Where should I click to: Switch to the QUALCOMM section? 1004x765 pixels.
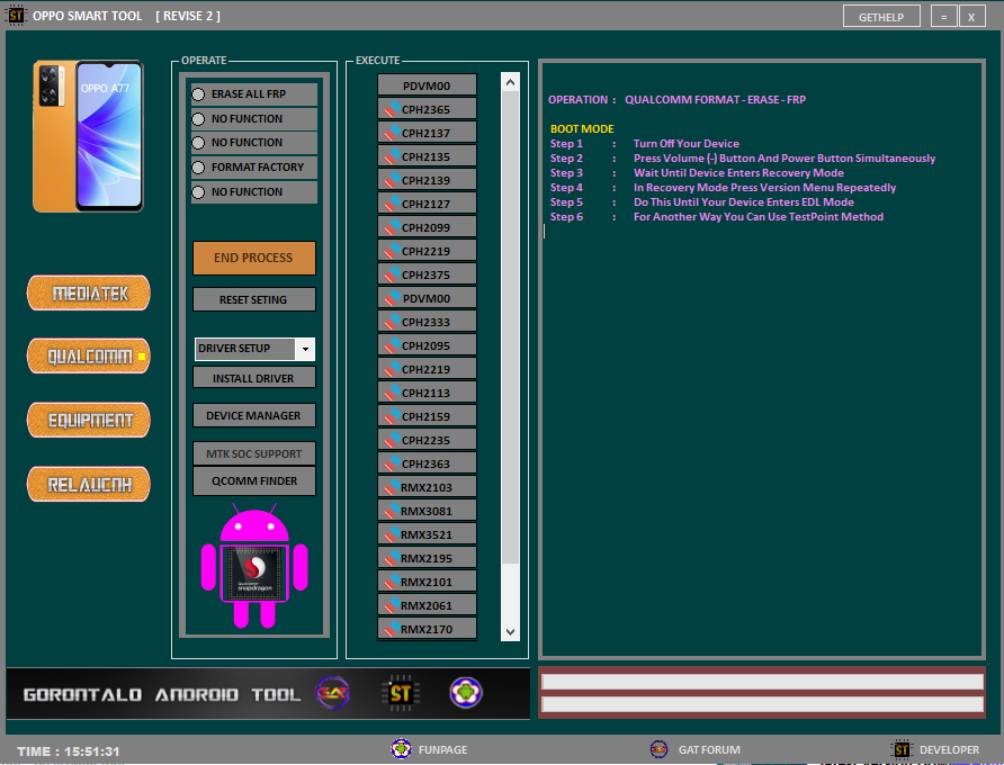click(x=88, y=356)
